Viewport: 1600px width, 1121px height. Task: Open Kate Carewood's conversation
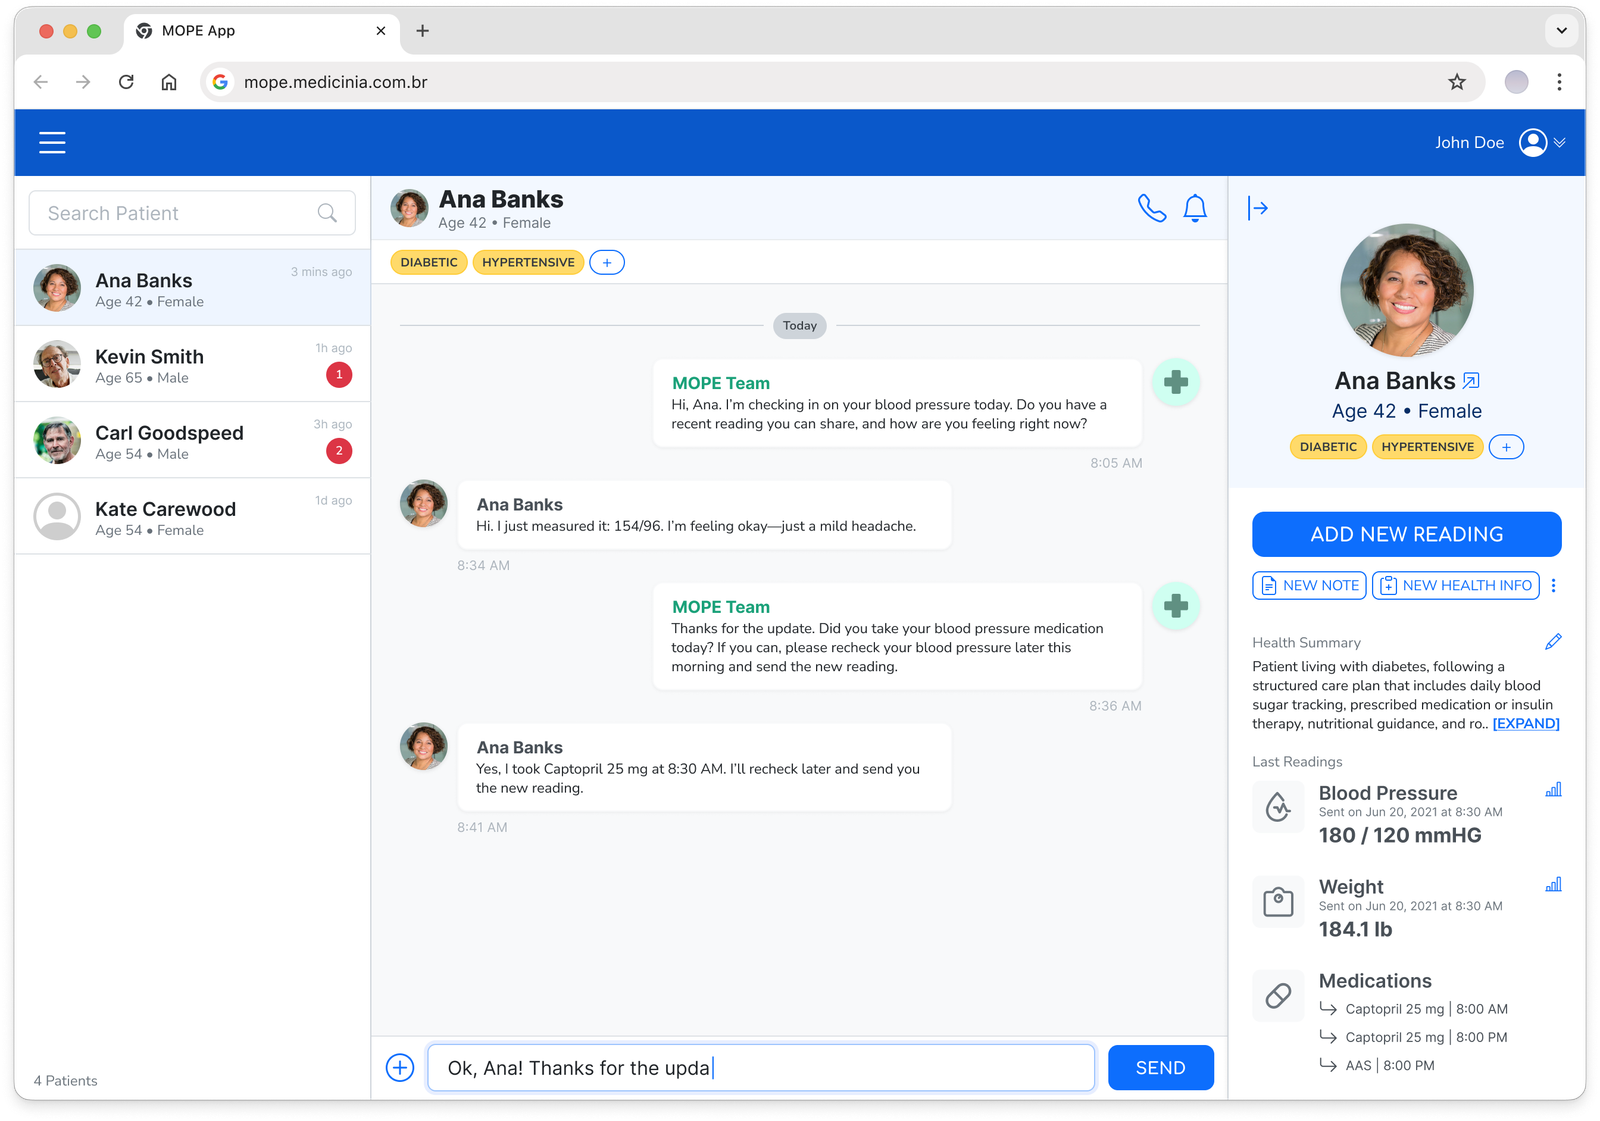192,516
